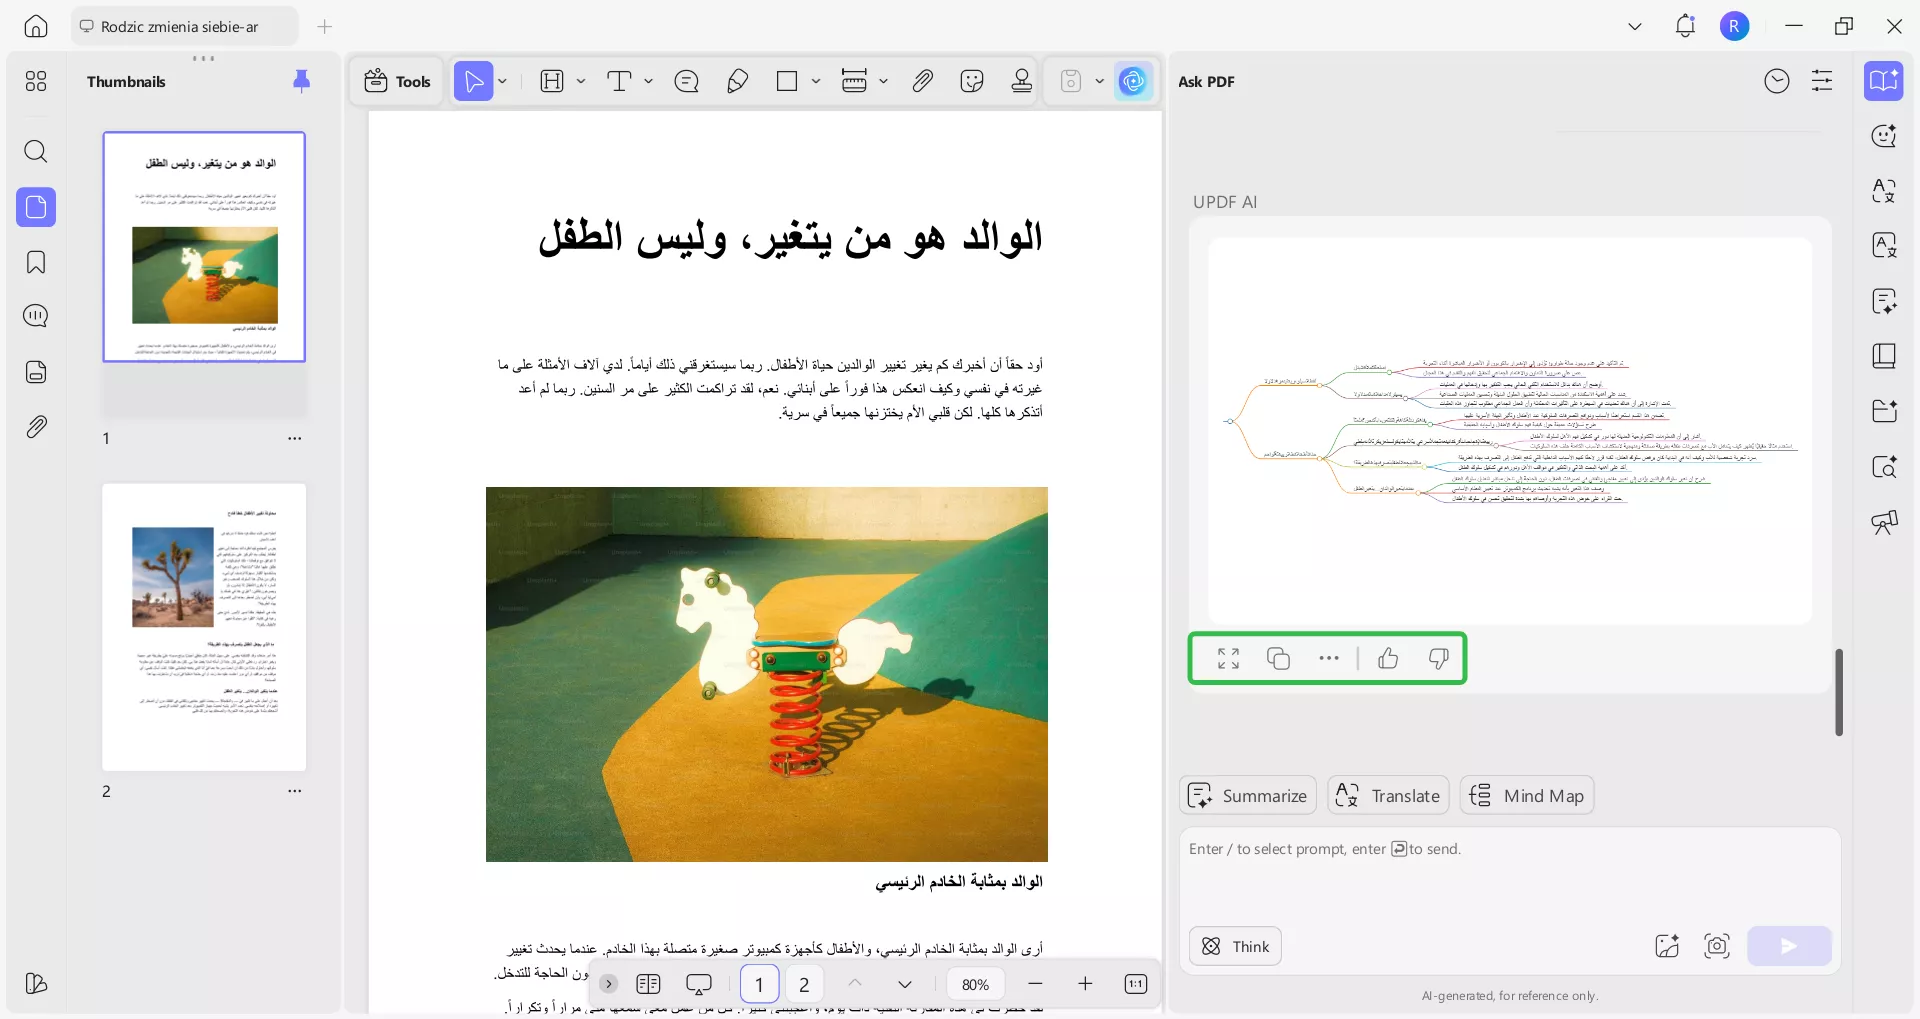Select the Highlighter pen tool
This screenshot has height=1019, width=1920.
pyautogui.click(x=737, y=81)
